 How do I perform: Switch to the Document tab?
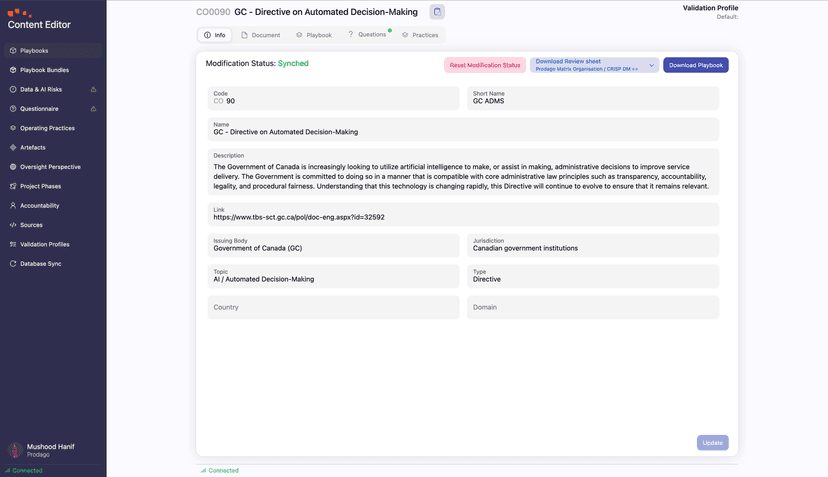coord(260,35)
